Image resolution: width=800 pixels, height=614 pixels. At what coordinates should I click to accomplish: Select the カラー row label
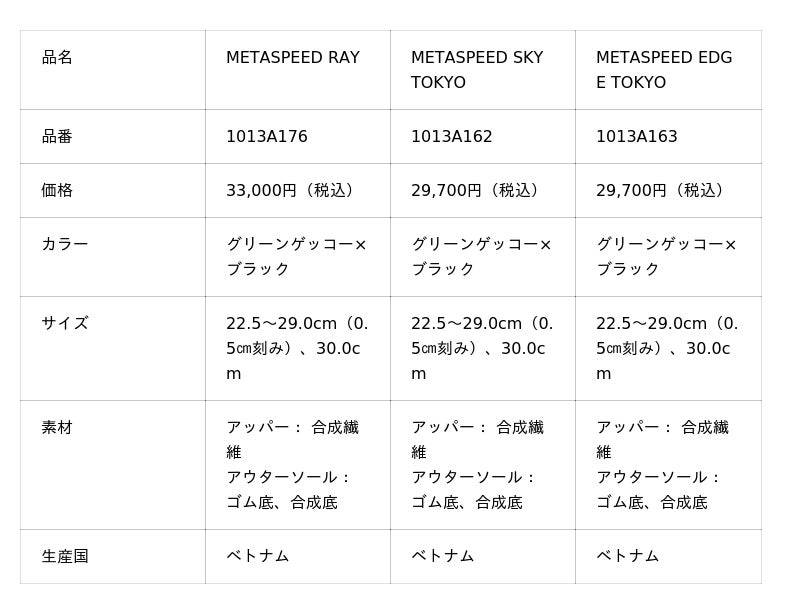point(65,245)
